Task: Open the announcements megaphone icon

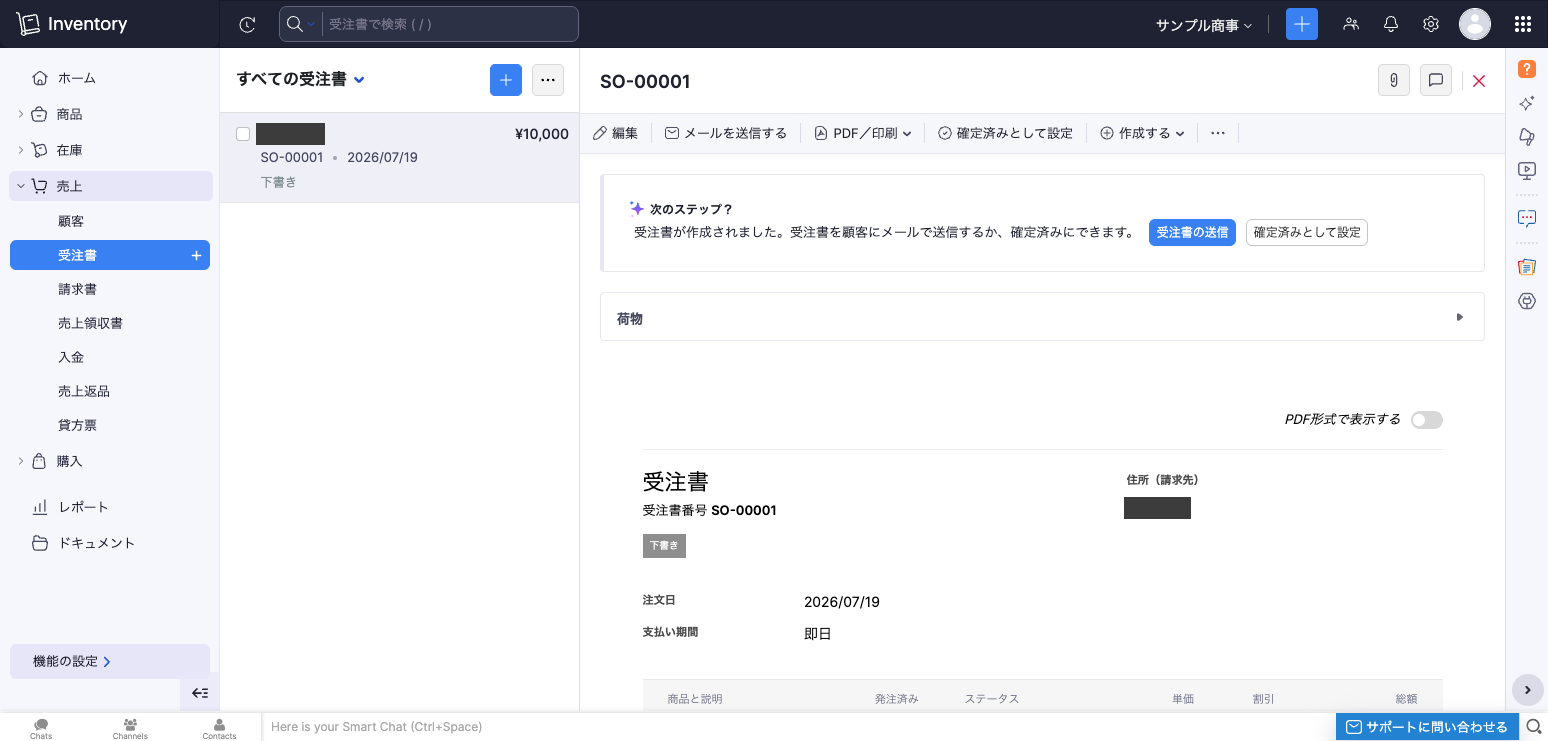Action: point(1527,137)
